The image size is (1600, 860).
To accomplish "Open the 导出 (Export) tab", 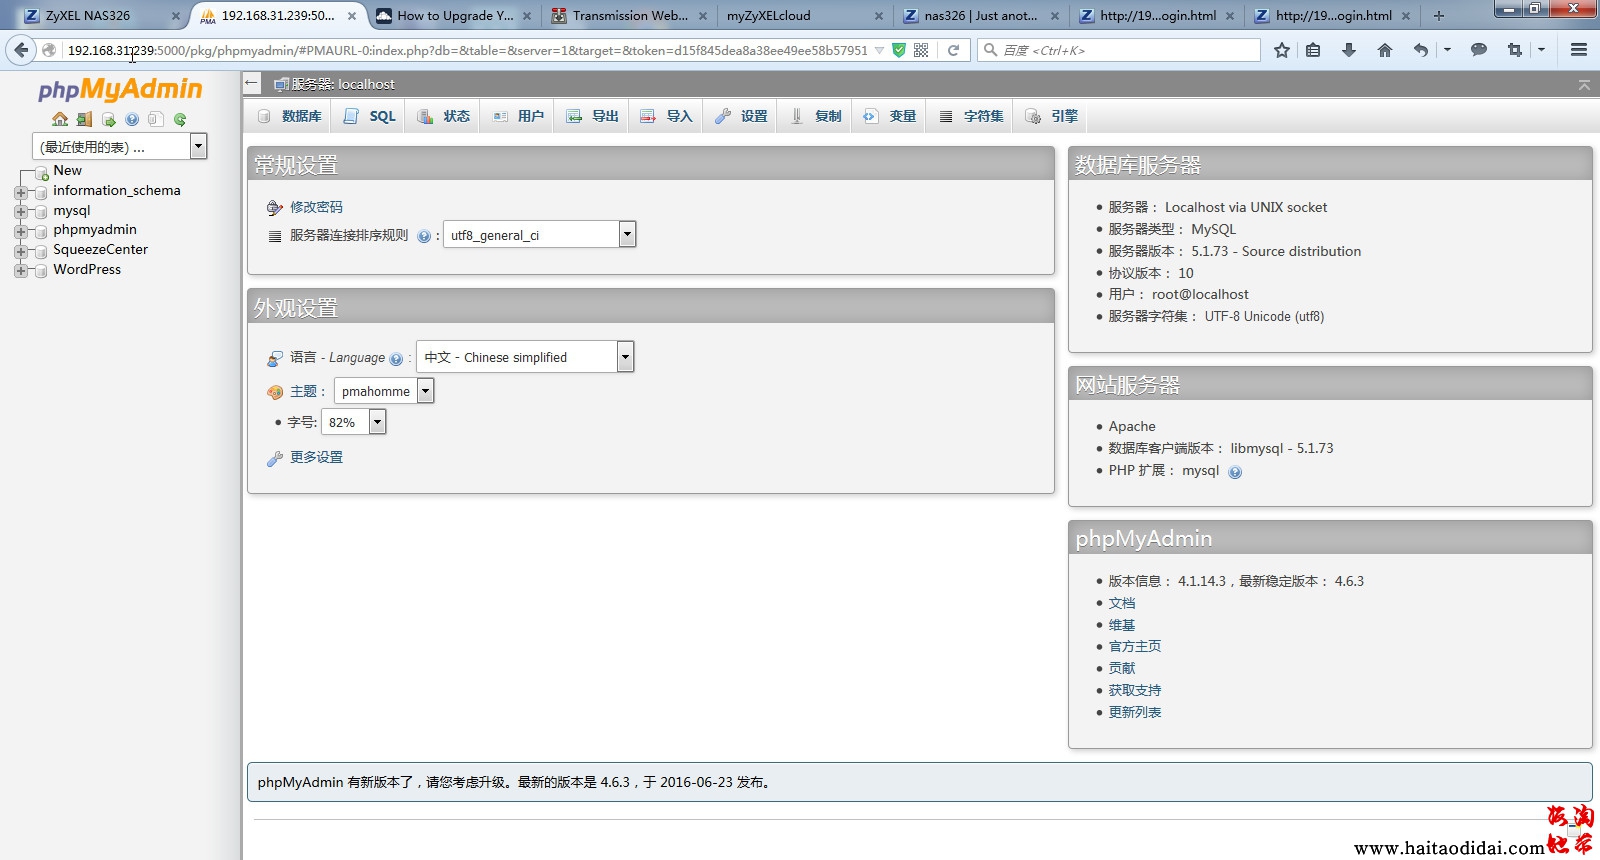I will point(593,116).
